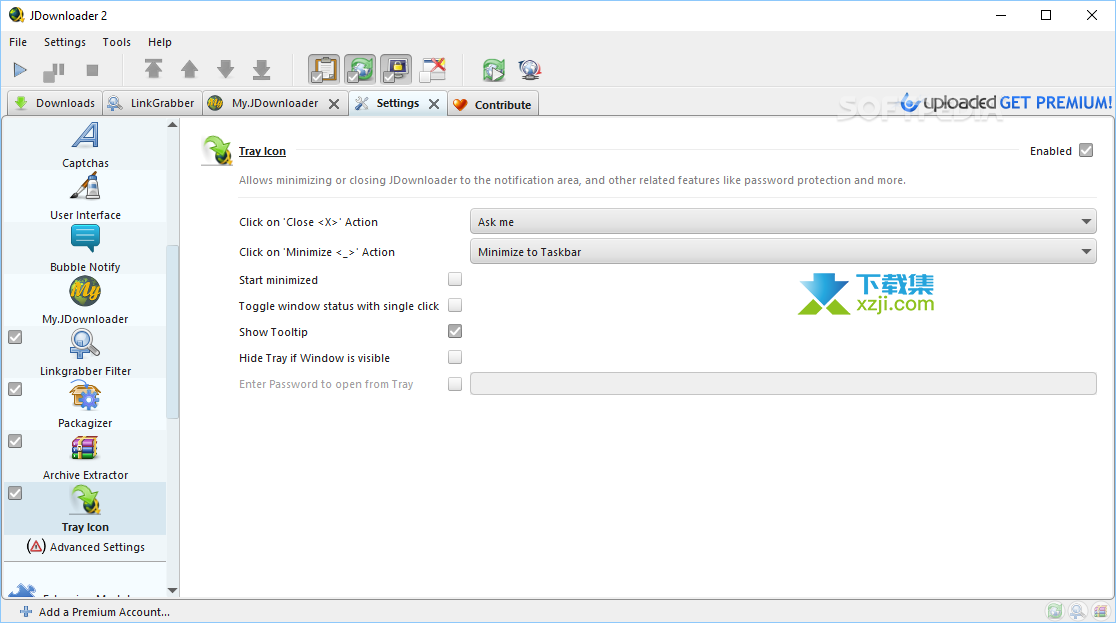Close the Settings tab
The width and height of the screenshot is (1116, 623).
[x=434, y=104]
